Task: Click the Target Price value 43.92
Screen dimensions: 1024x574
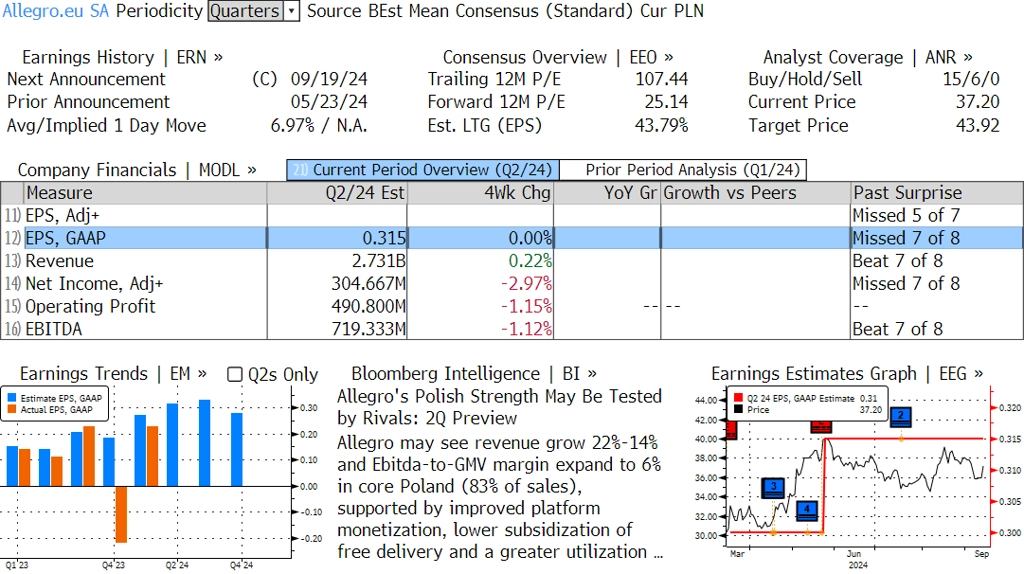Action: pyautogui.click(x=978, y=125)
